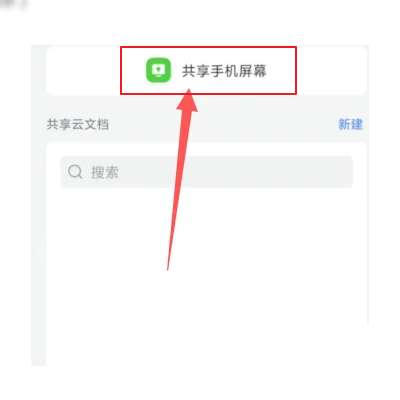Click the white card right of 共享手机屏幕
Screen dimensions: 400x400
click(332, 71)
